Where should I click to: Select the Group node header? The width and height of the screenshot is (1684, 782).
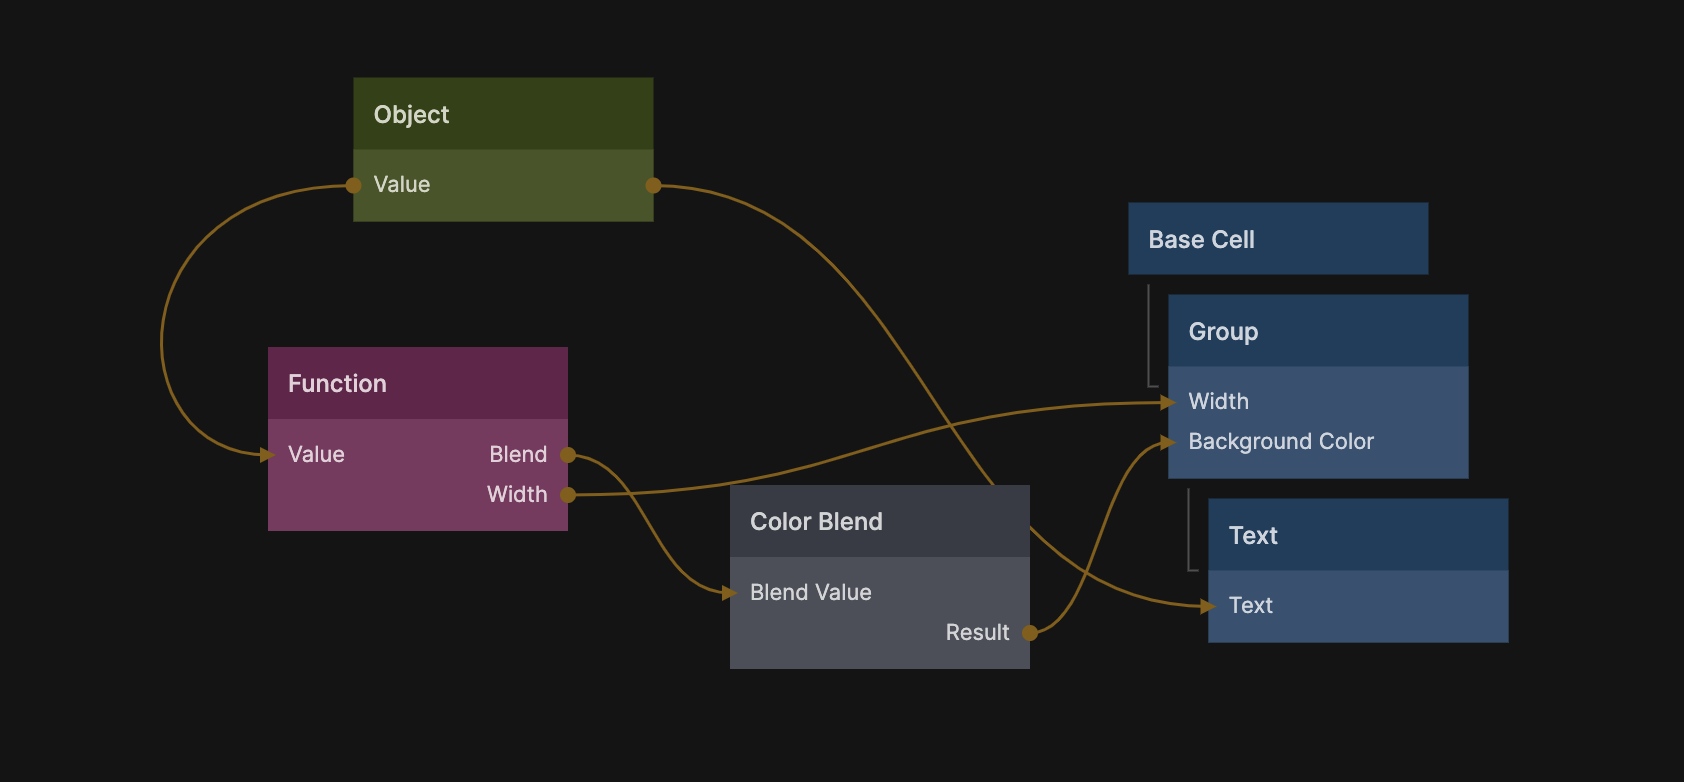pyautogui.click(x=1317, y=331)
